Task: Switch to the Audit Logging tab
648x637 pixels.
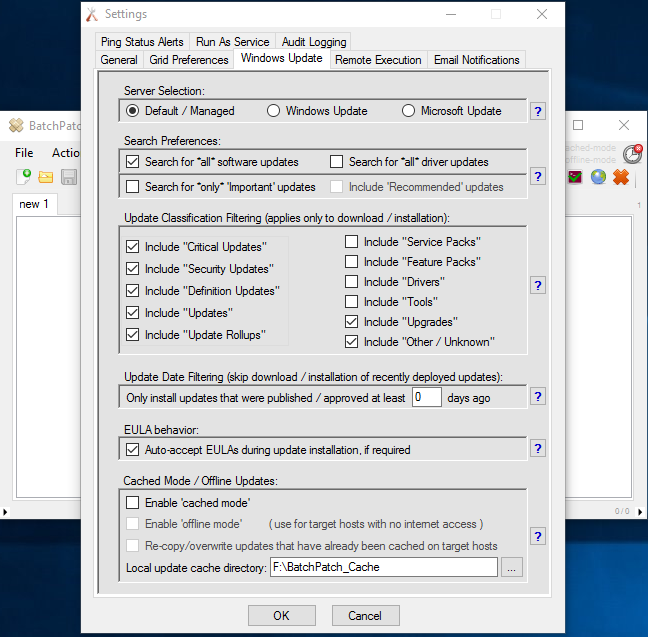Action: (x=314, y=42)
